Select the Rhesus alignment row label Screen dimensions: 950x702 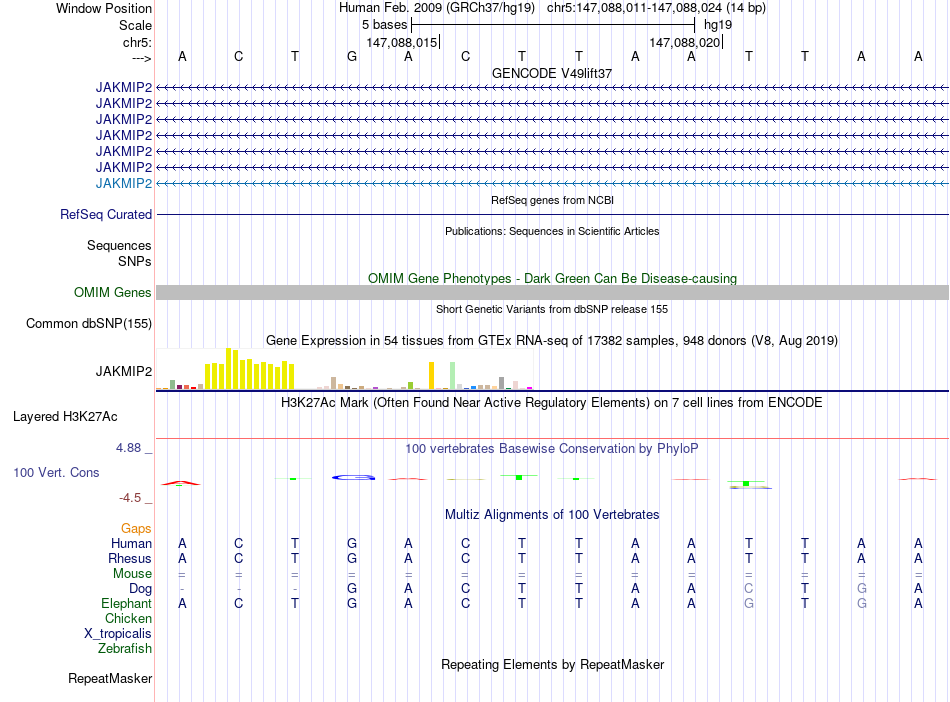(x=130, y=558)
